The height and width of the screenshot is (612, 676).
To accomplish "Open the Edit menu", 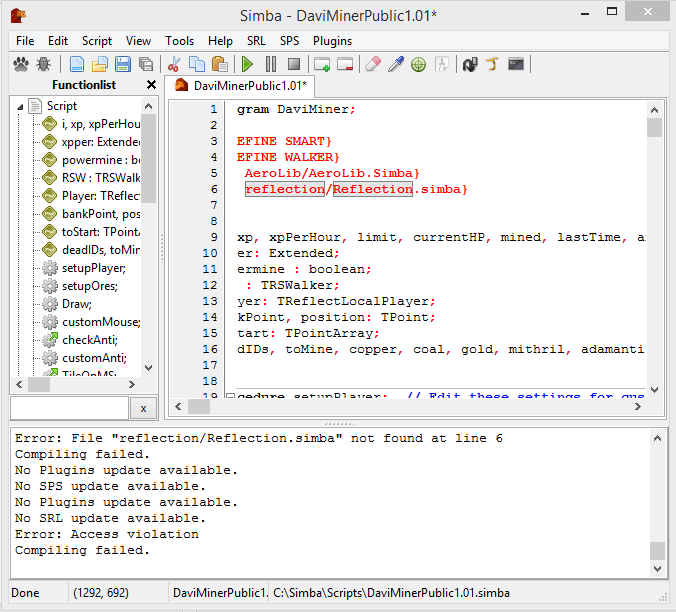I will pyautogui.click(x=58, y=41).
